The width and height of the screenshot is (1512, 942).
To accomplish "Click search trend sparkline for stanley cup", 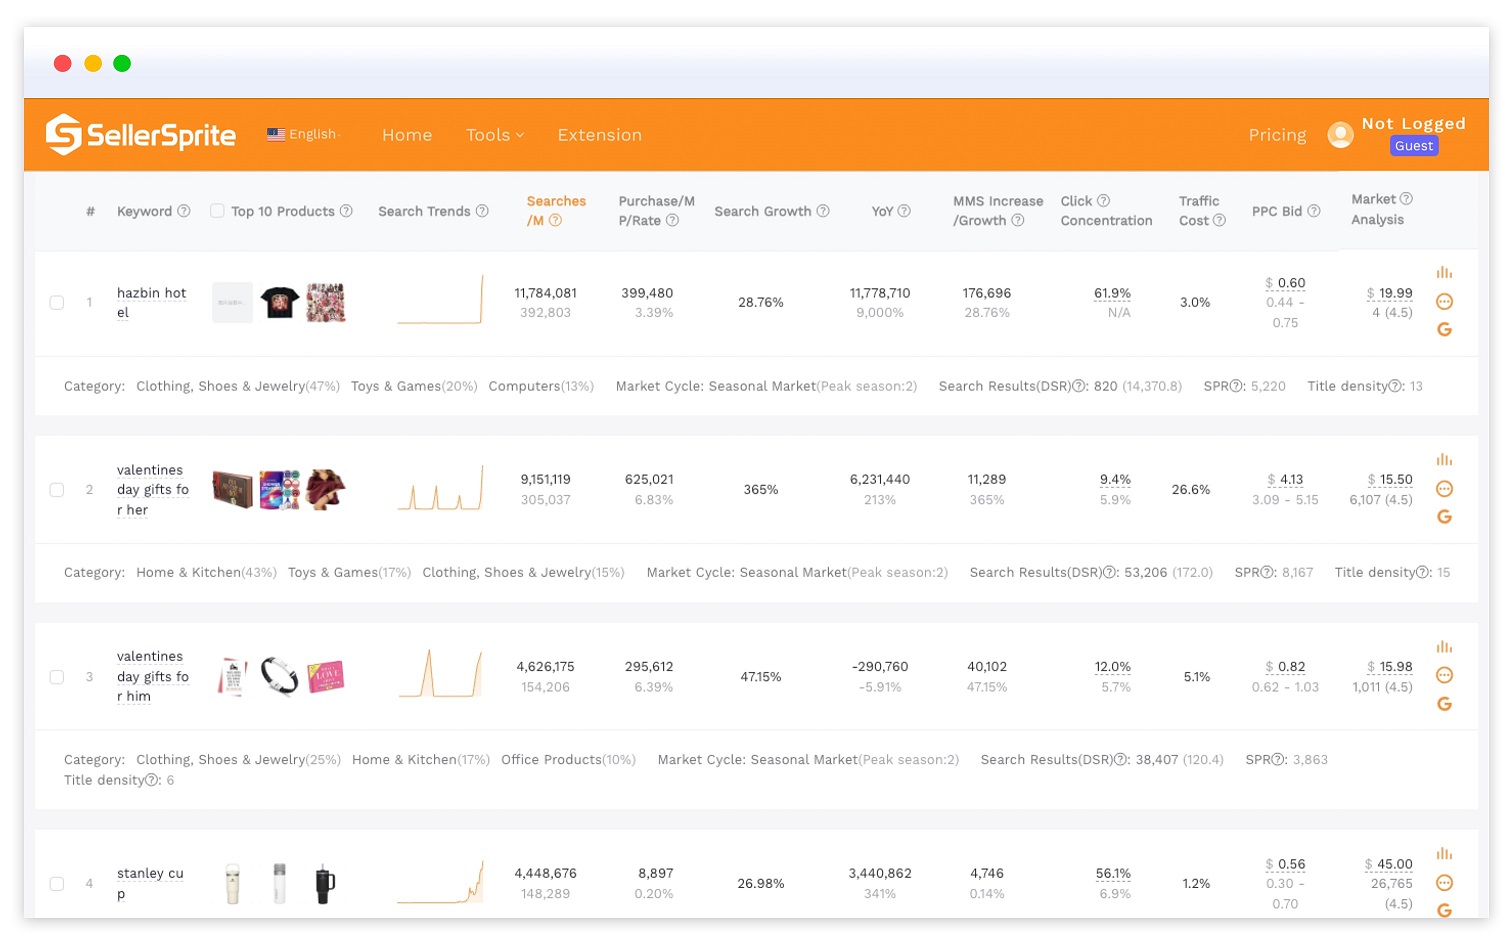I will click(x=440, y=882).
